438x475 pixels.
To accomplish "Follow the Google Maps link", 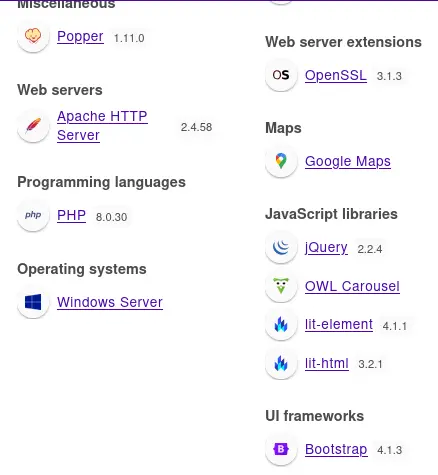I will (x=348, y=161).
